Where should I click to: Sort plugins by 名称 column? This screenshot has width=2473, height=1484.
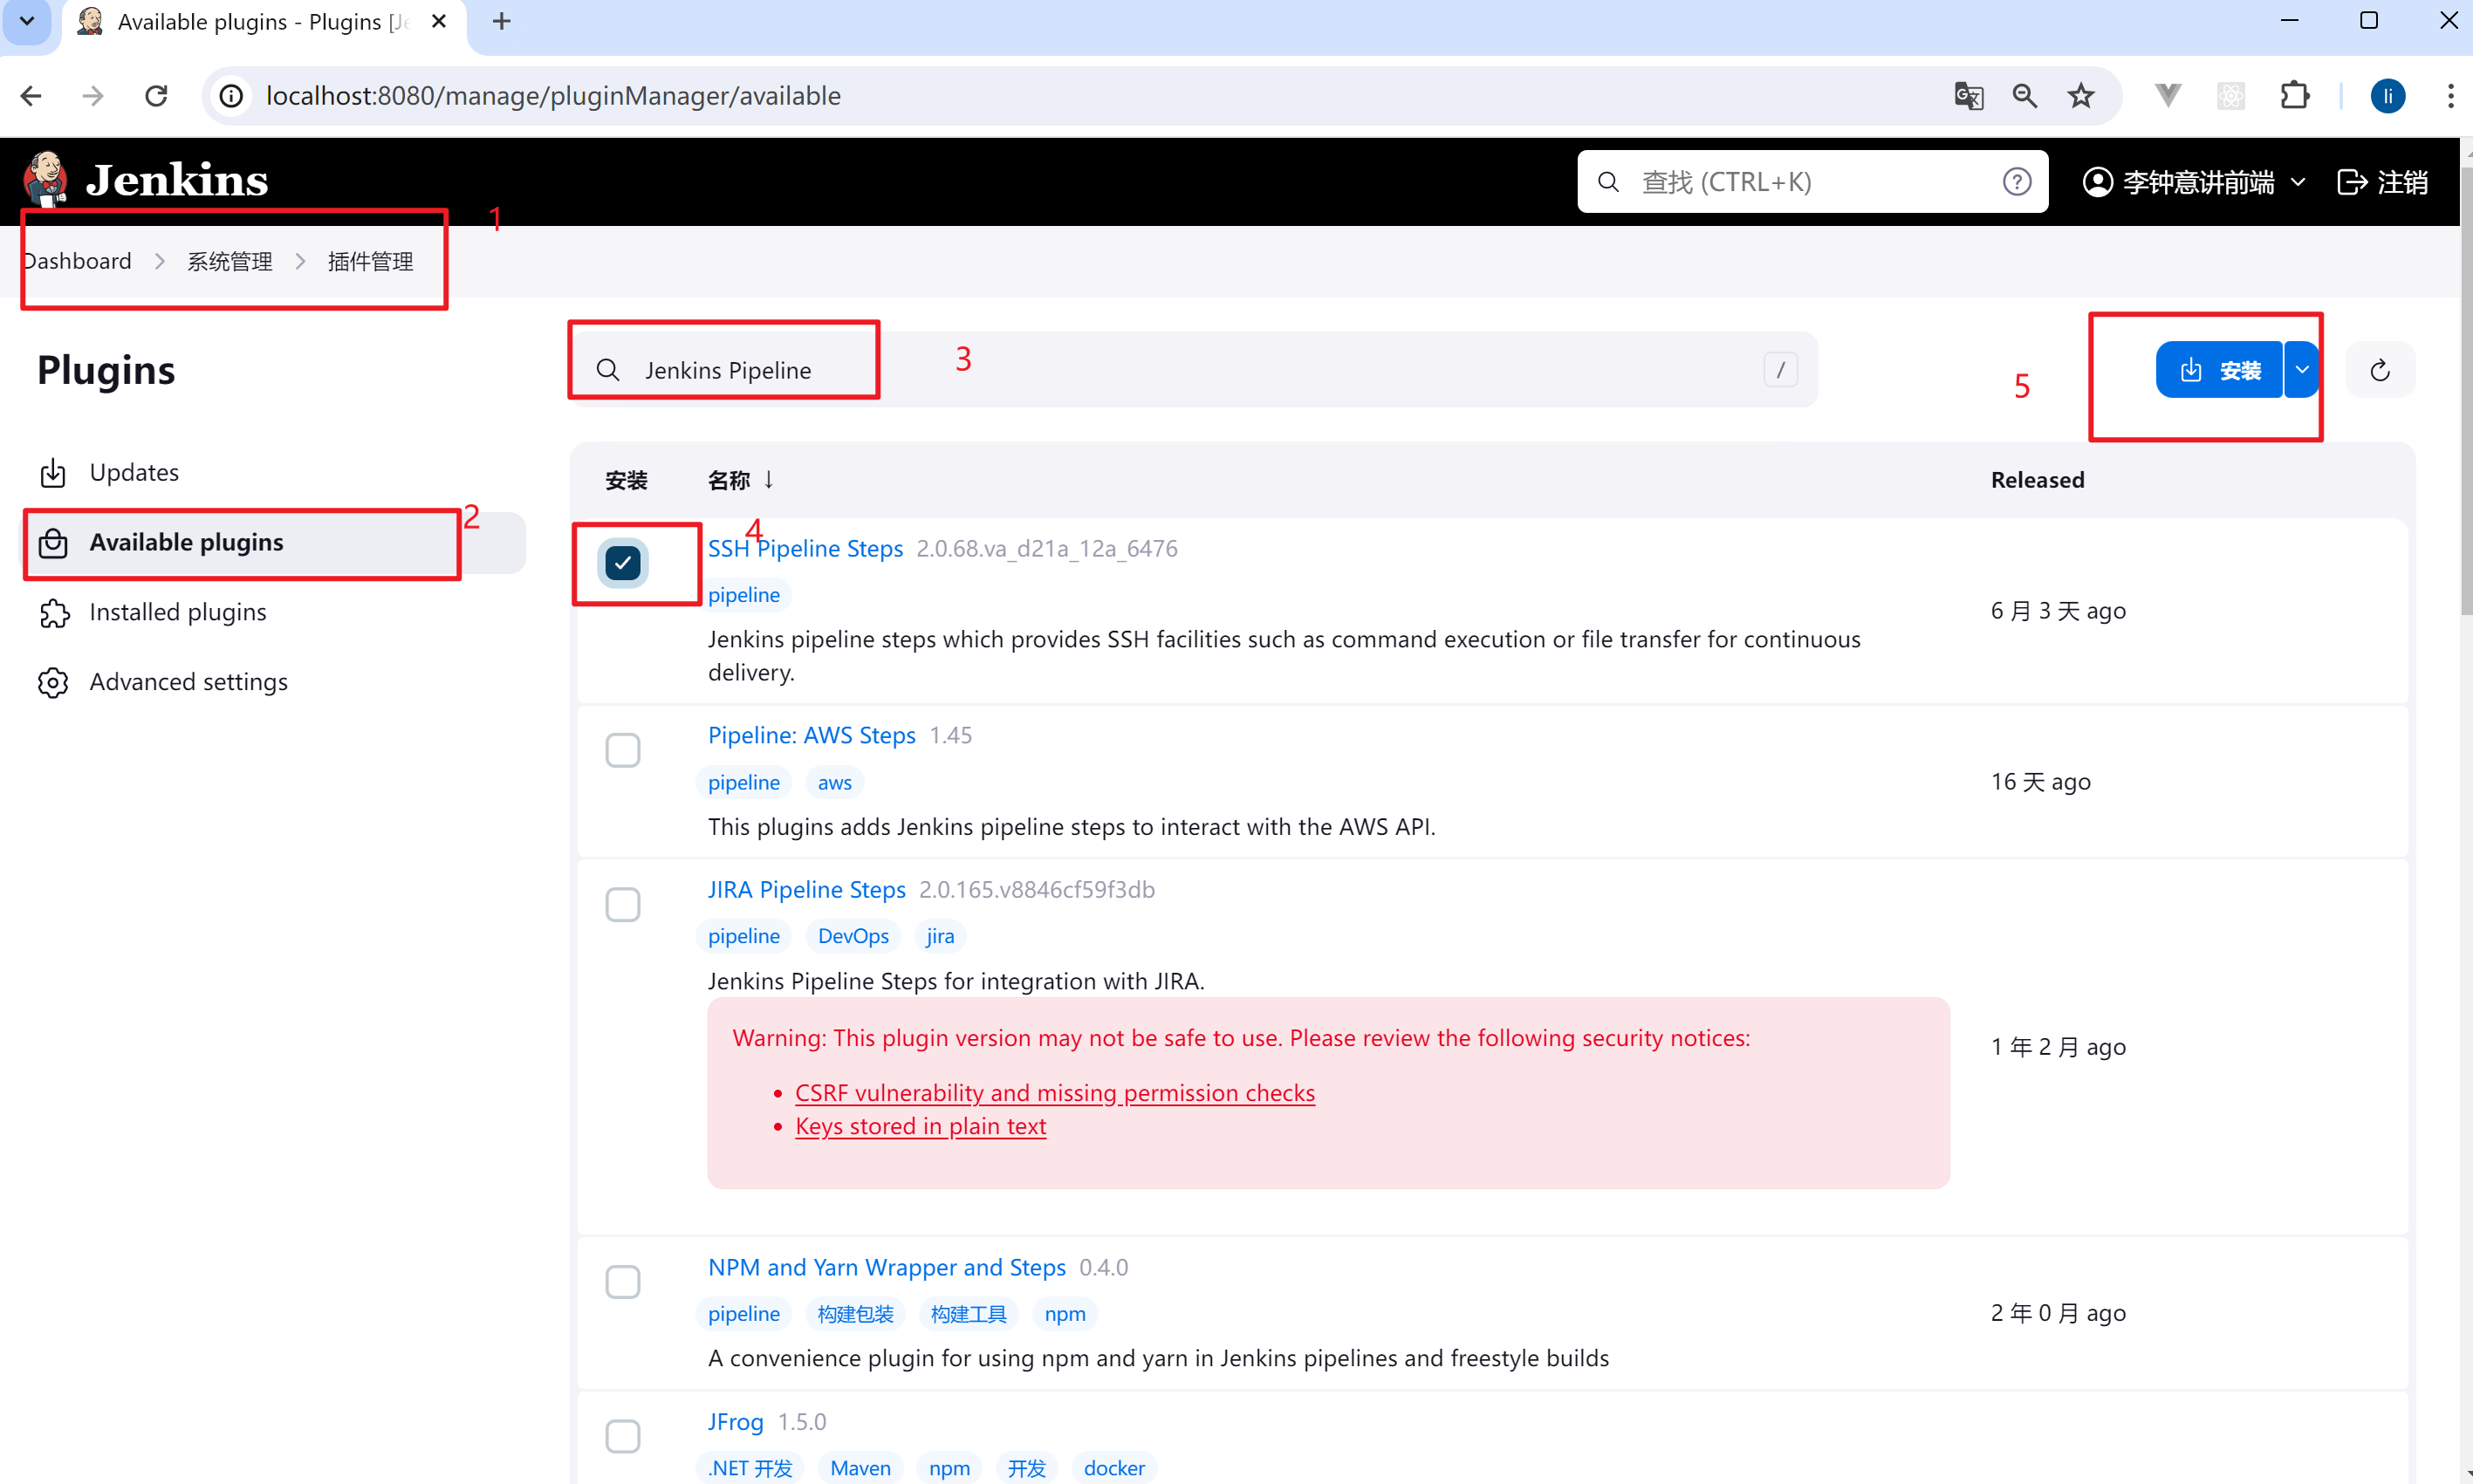click(x=740, y=480)
